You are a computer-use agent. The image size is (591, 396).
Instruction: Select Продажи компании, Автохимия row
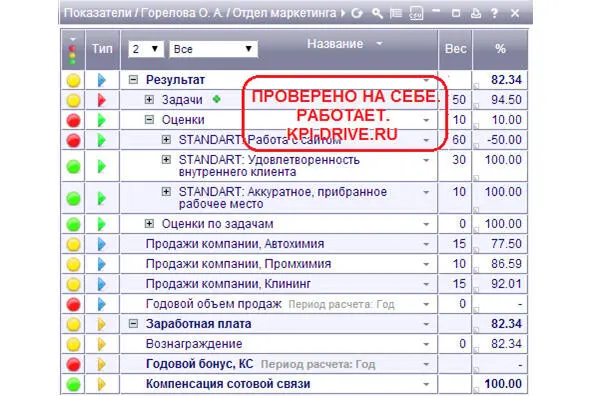pyautogui.click(x=294, y=244)
